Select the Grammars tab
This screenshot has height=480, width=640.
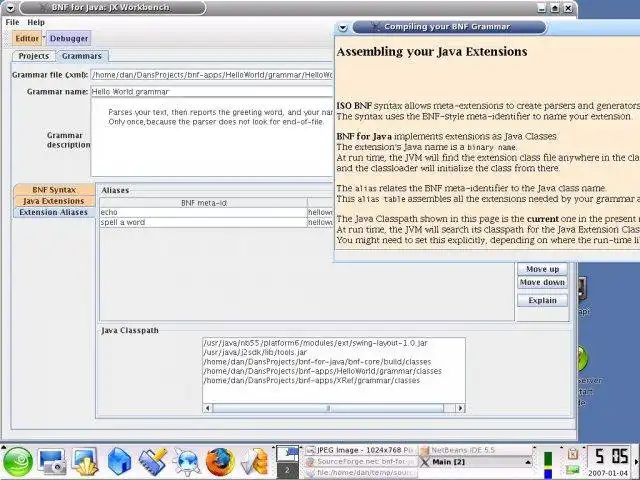[82, 56]
